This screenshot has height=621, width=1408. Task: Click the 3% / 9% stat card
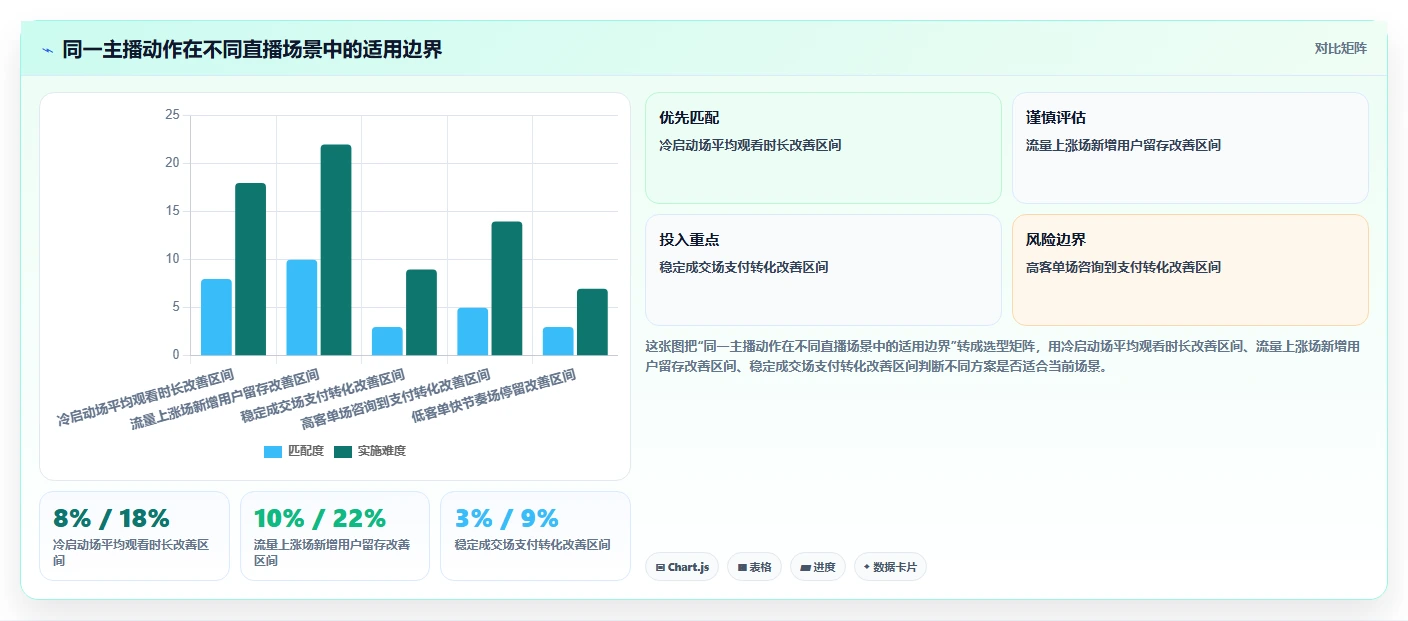535,536
